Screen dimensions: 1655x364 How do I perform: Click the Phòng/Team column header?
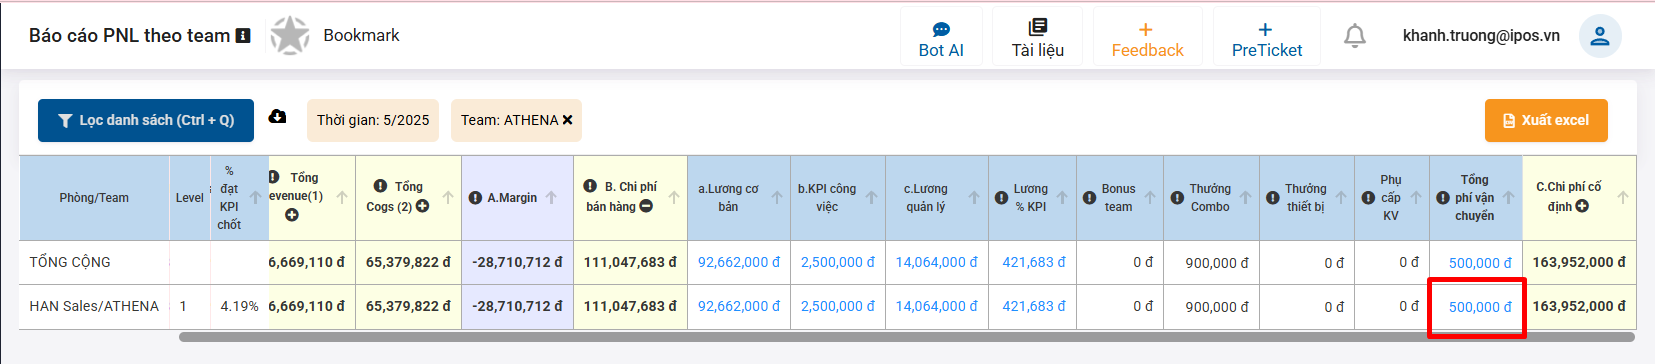[94, 198]
